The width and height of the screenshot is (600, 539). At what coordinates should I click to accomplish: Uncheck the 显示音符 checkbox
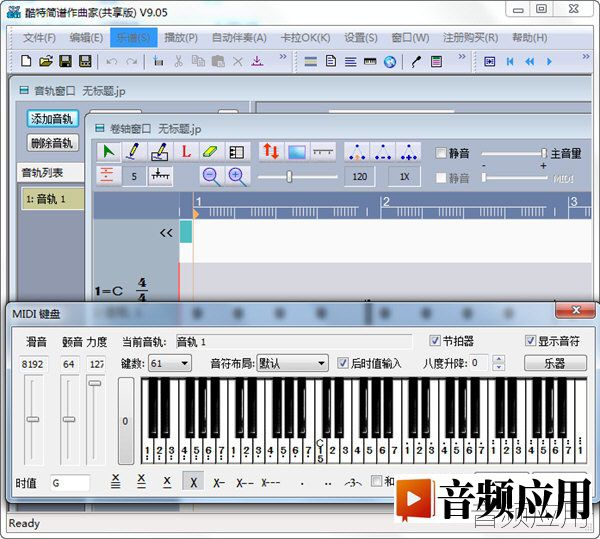tap(530, 340)
